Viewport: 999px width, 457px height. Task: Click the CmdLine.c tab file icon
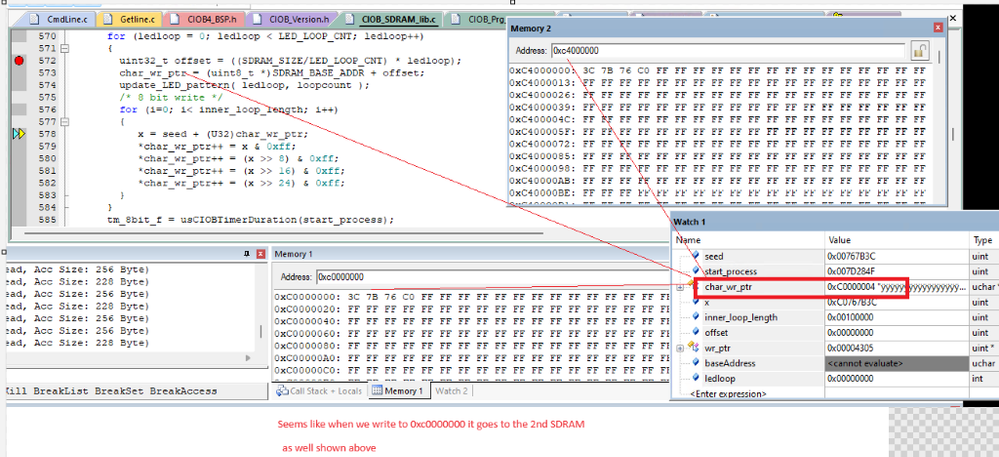[34, 19]
